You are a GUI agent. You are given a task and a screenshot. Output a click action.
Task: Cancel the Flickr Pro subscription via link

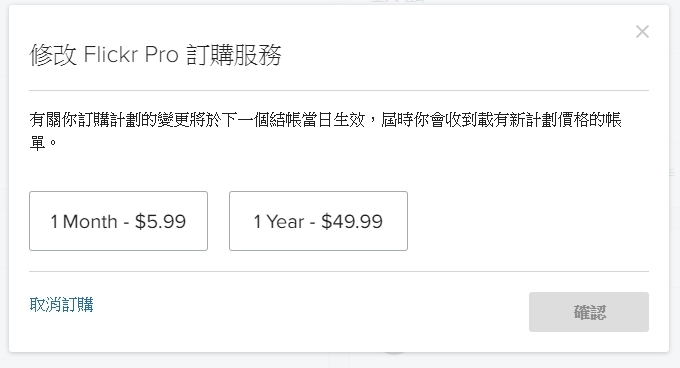(x=62, y=305)
